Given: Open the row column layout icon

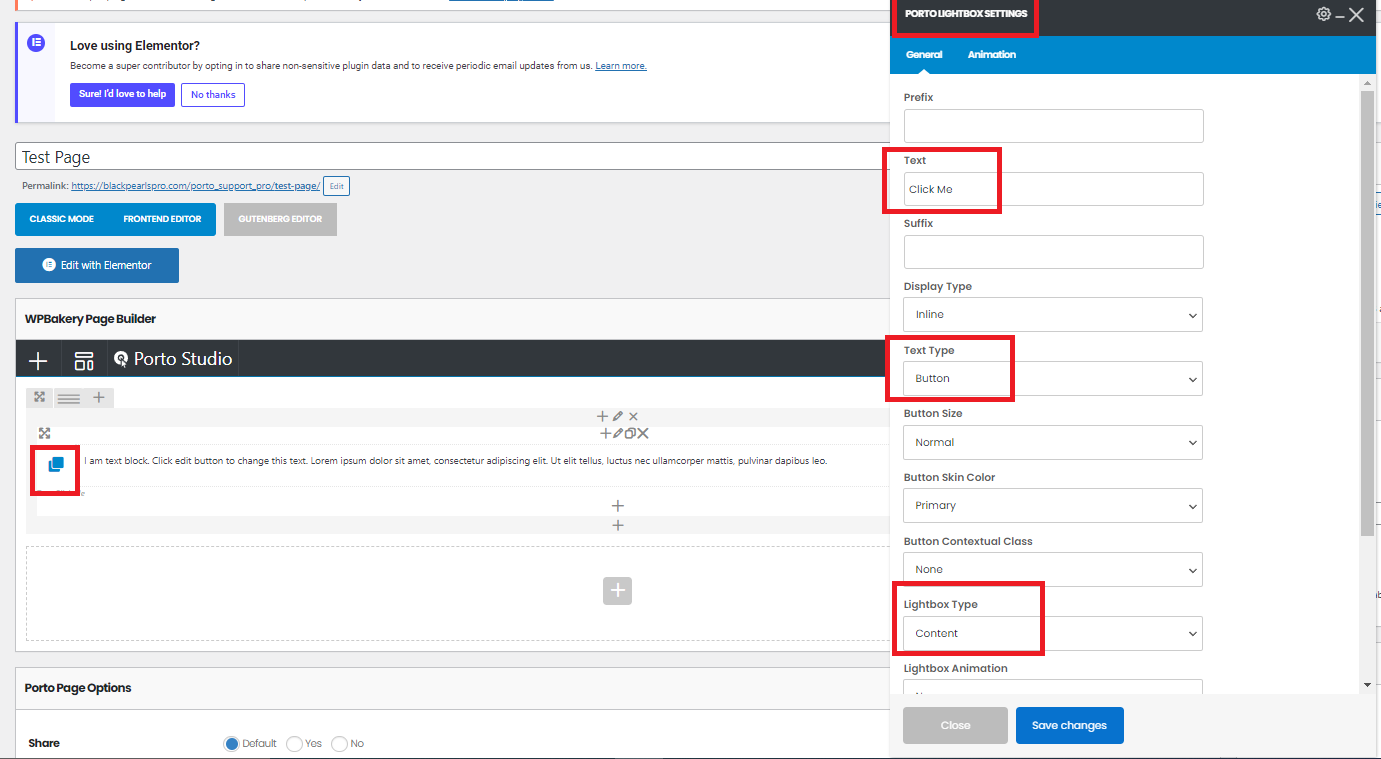Looking at the screenshot, I should [x=69, y=398].
